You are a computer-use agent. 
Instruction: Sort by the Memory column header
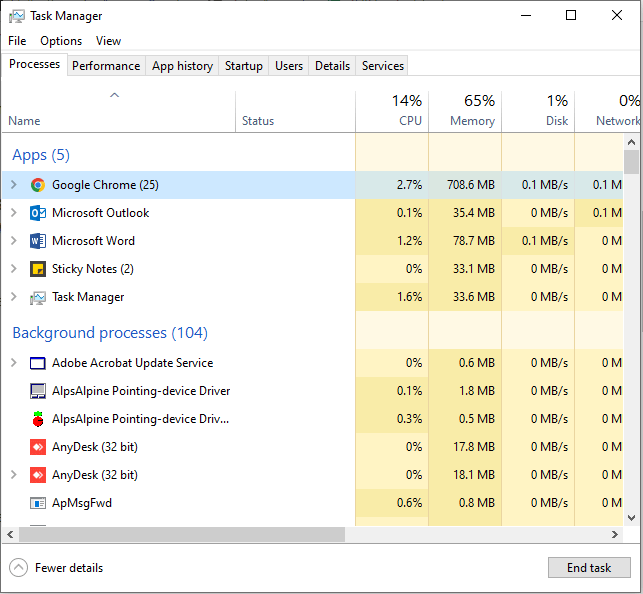pos(465,112)
